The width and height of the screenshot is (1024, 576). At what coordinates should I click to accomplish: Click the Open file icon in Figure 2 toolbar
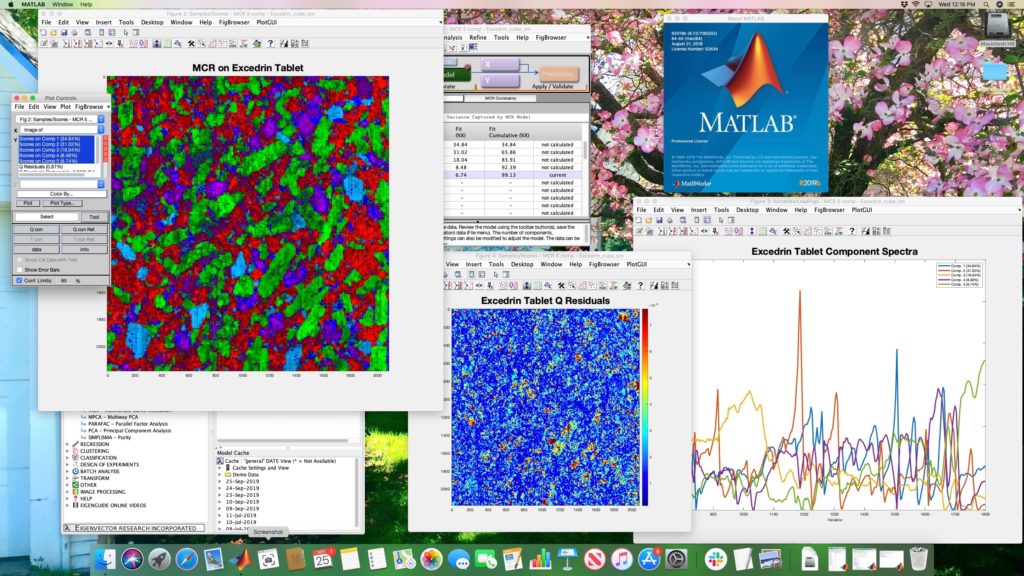(54, 32)
